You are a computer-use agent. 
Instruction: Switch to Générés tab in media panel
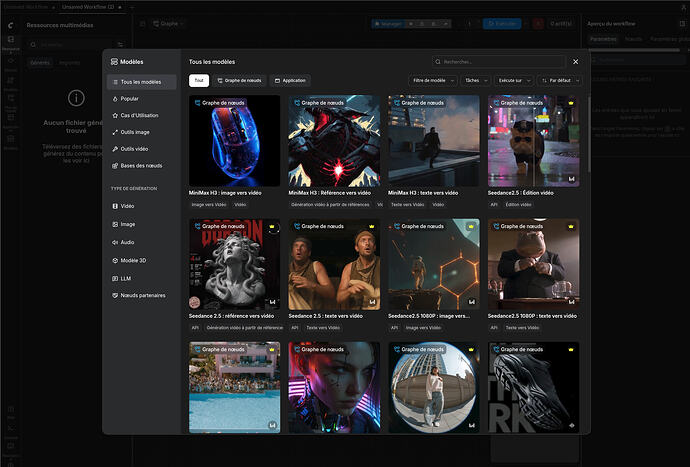[40, 63]
